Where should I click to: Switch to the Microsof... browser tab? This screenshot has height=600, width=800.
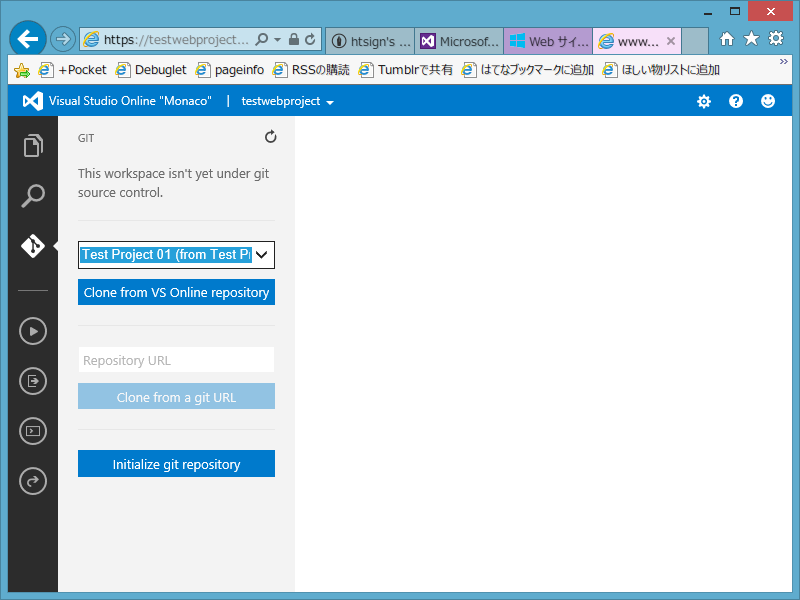click(459, 41)
